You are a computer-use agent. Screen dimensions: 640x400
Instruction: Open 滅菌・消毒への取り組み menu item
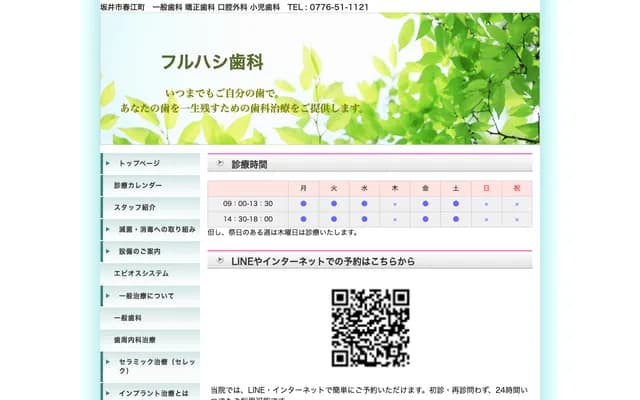[151, 229]
